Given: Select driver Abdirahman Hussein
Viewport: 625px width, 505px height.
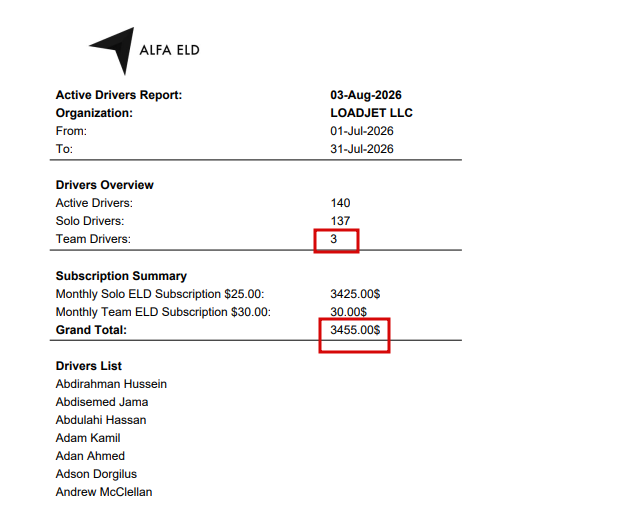Looking at the screenshot, I should [111, 384].
